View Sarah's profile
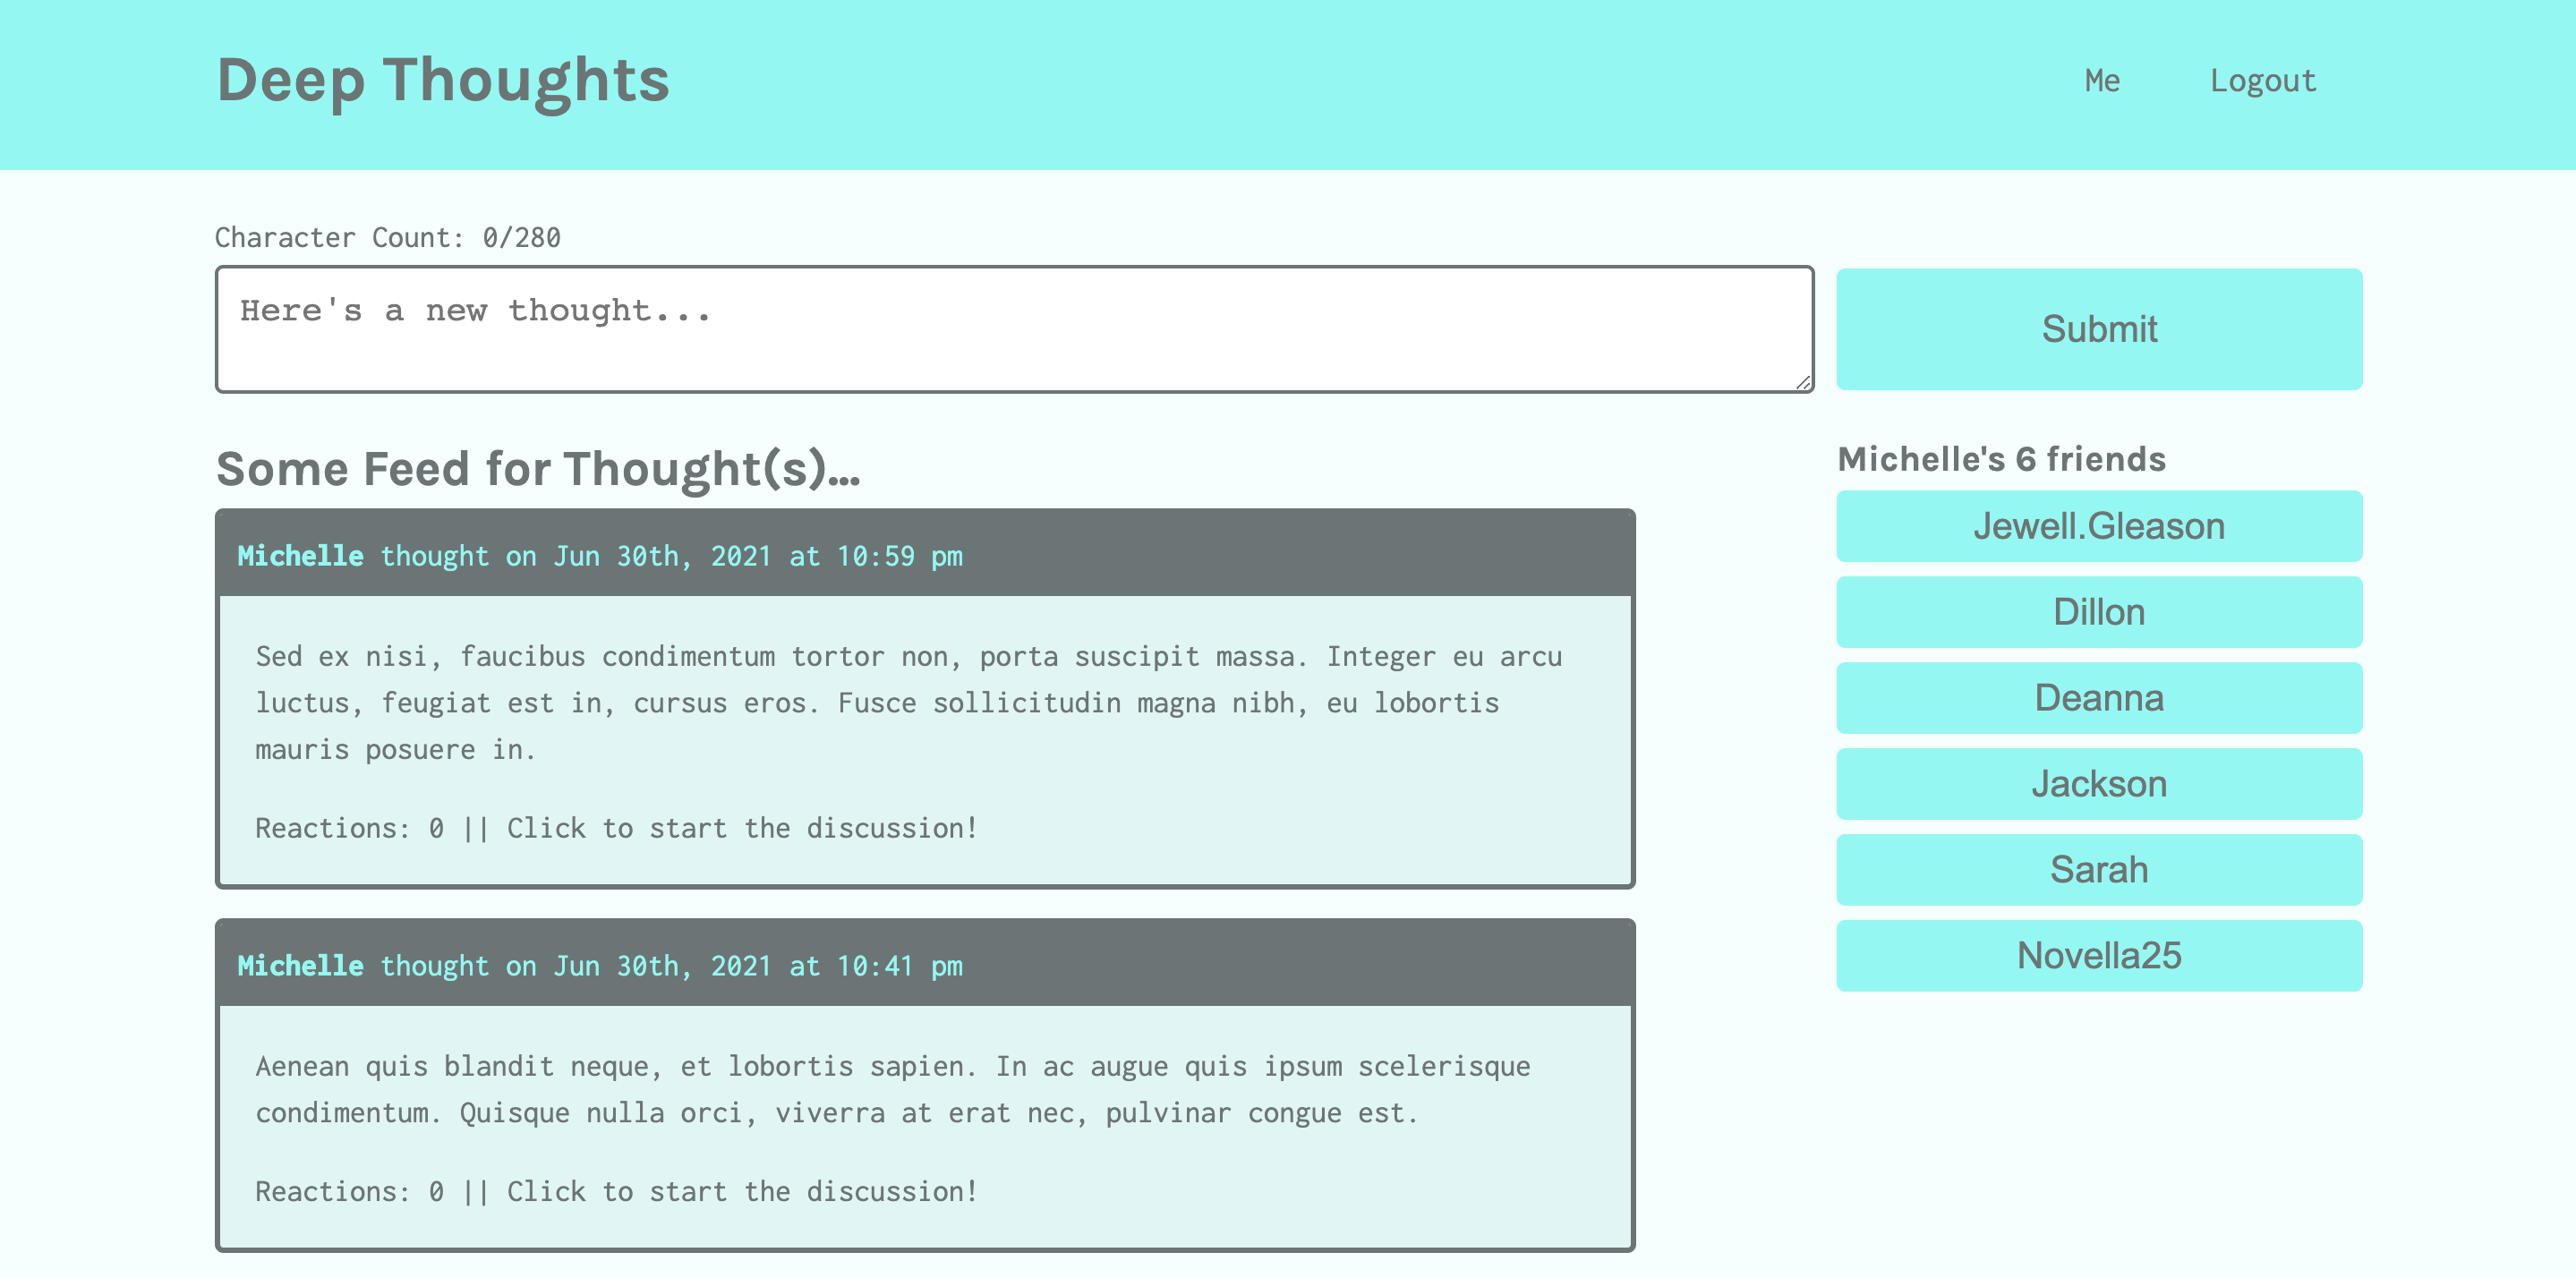 click(2099, 869)
